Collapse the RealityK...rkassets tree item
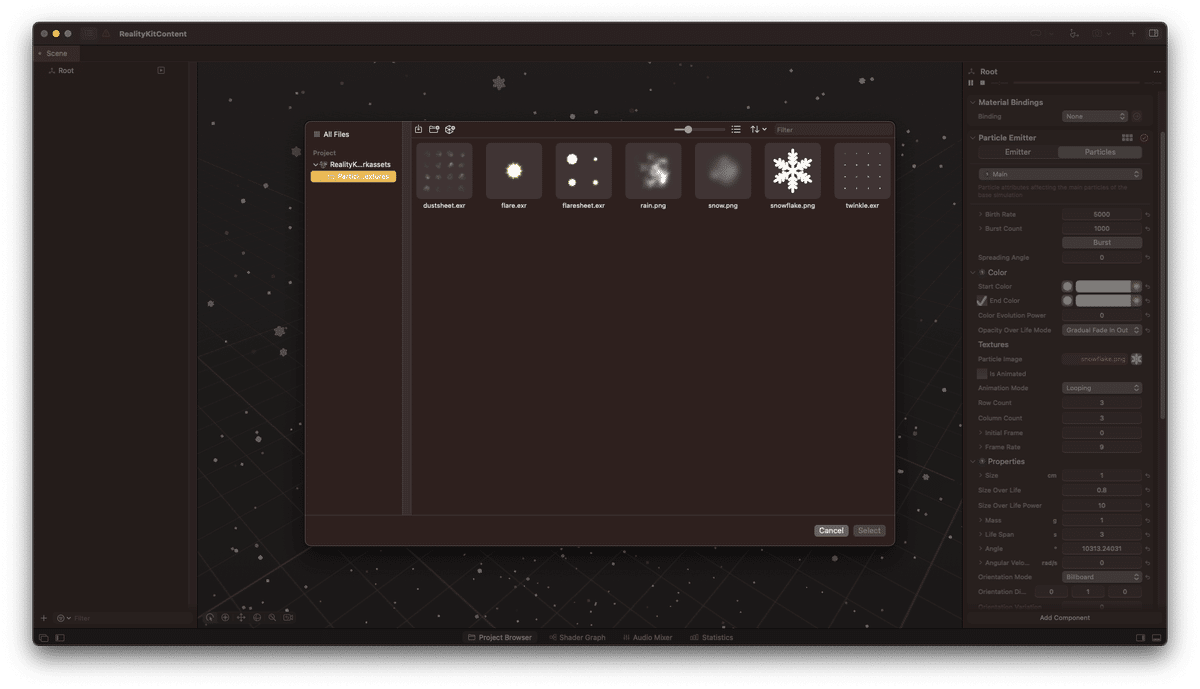 pyautogui.click(x=316, y=164)
